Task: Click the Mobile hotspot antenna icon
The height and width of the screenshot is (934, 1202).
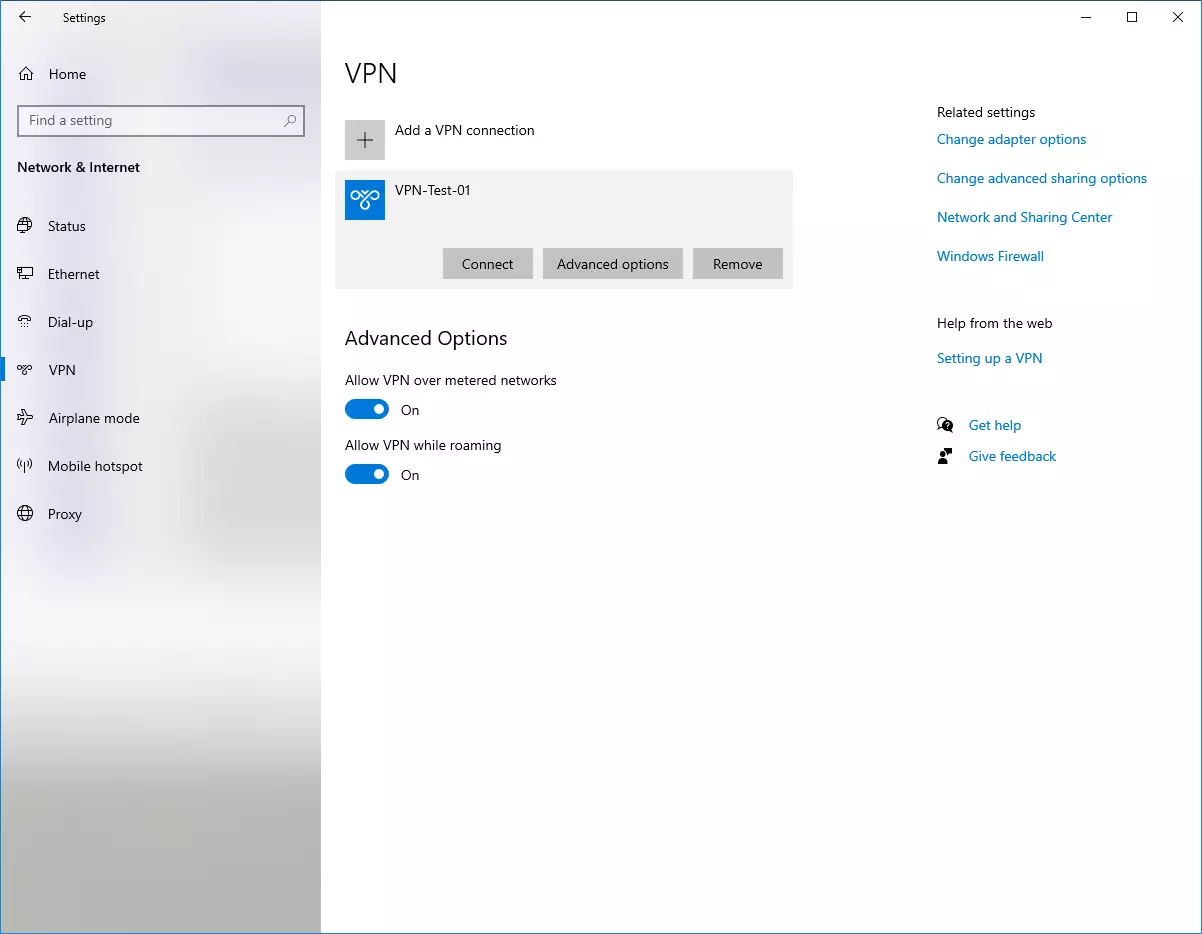Action: [x=25, y=466]
